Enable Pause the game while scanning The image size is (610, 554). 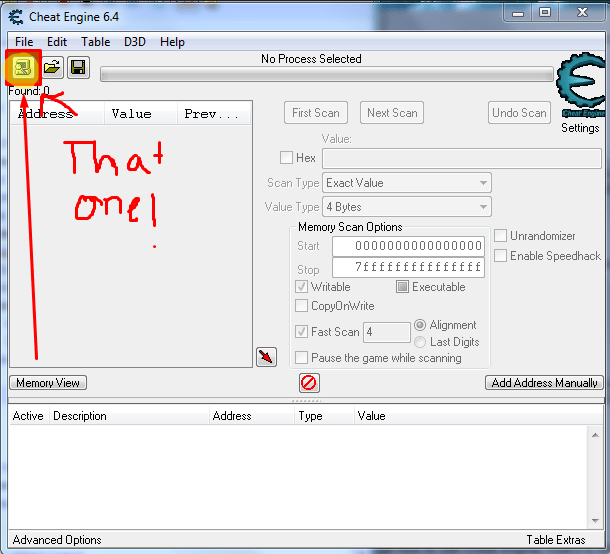point(301,358)
